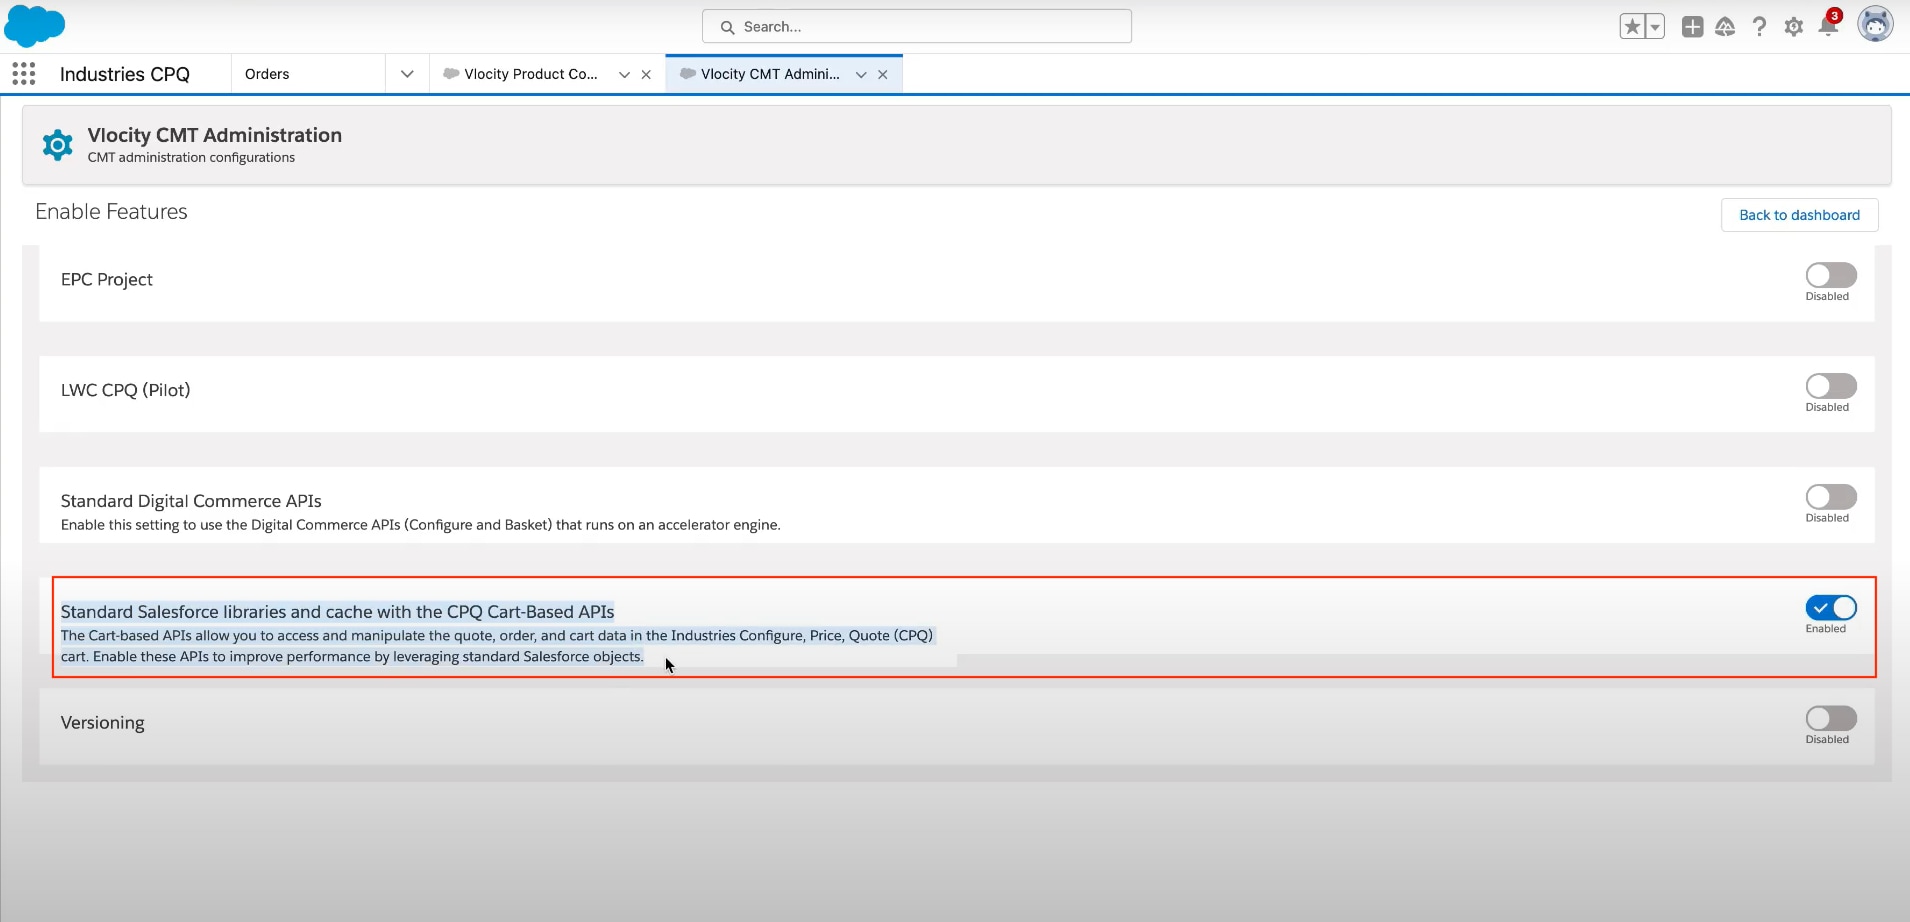Open the Favorites star icon

(x=1632, y=27)
